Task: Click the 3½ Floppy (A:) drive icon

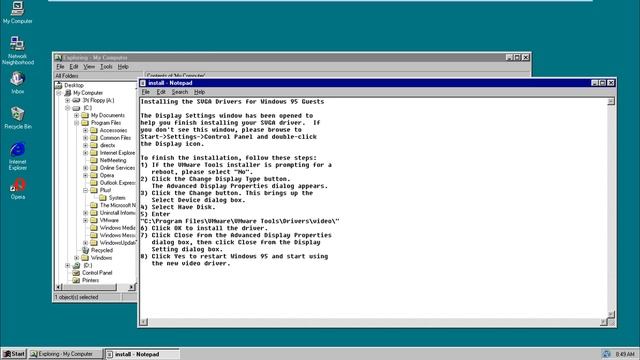Action: click(x=76, y=100)
